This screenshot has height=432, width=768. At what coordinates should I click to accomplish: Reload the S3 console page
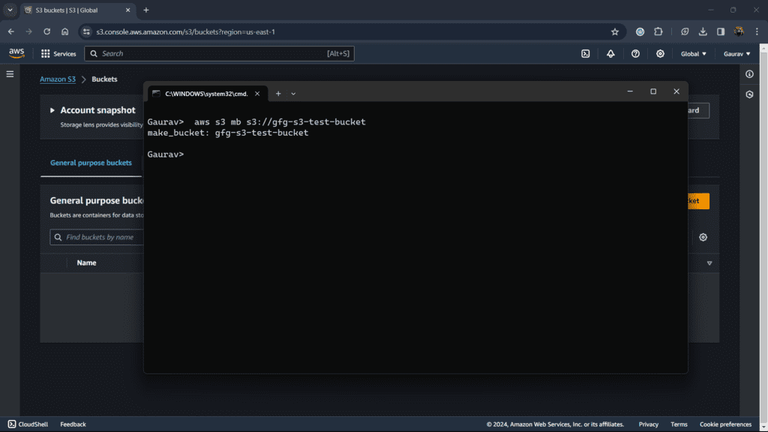[47, 31]
